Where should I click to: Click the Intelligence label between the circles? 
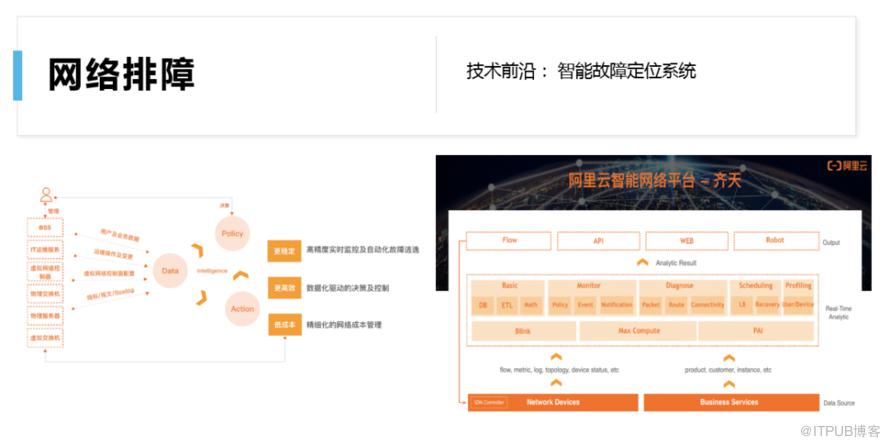(x=212, y=271)
